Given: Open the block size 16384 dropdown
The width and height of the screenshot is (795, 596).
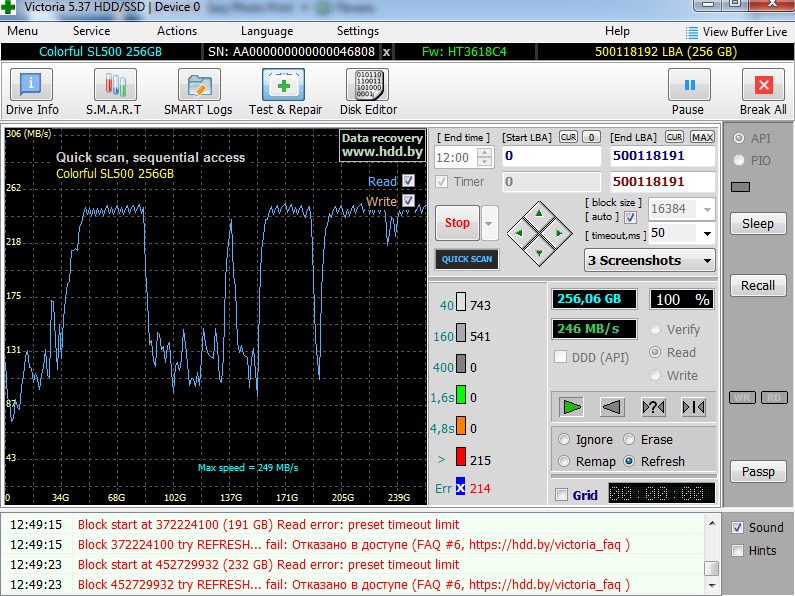Looking at the screenshot, I should tap(707, 209).
